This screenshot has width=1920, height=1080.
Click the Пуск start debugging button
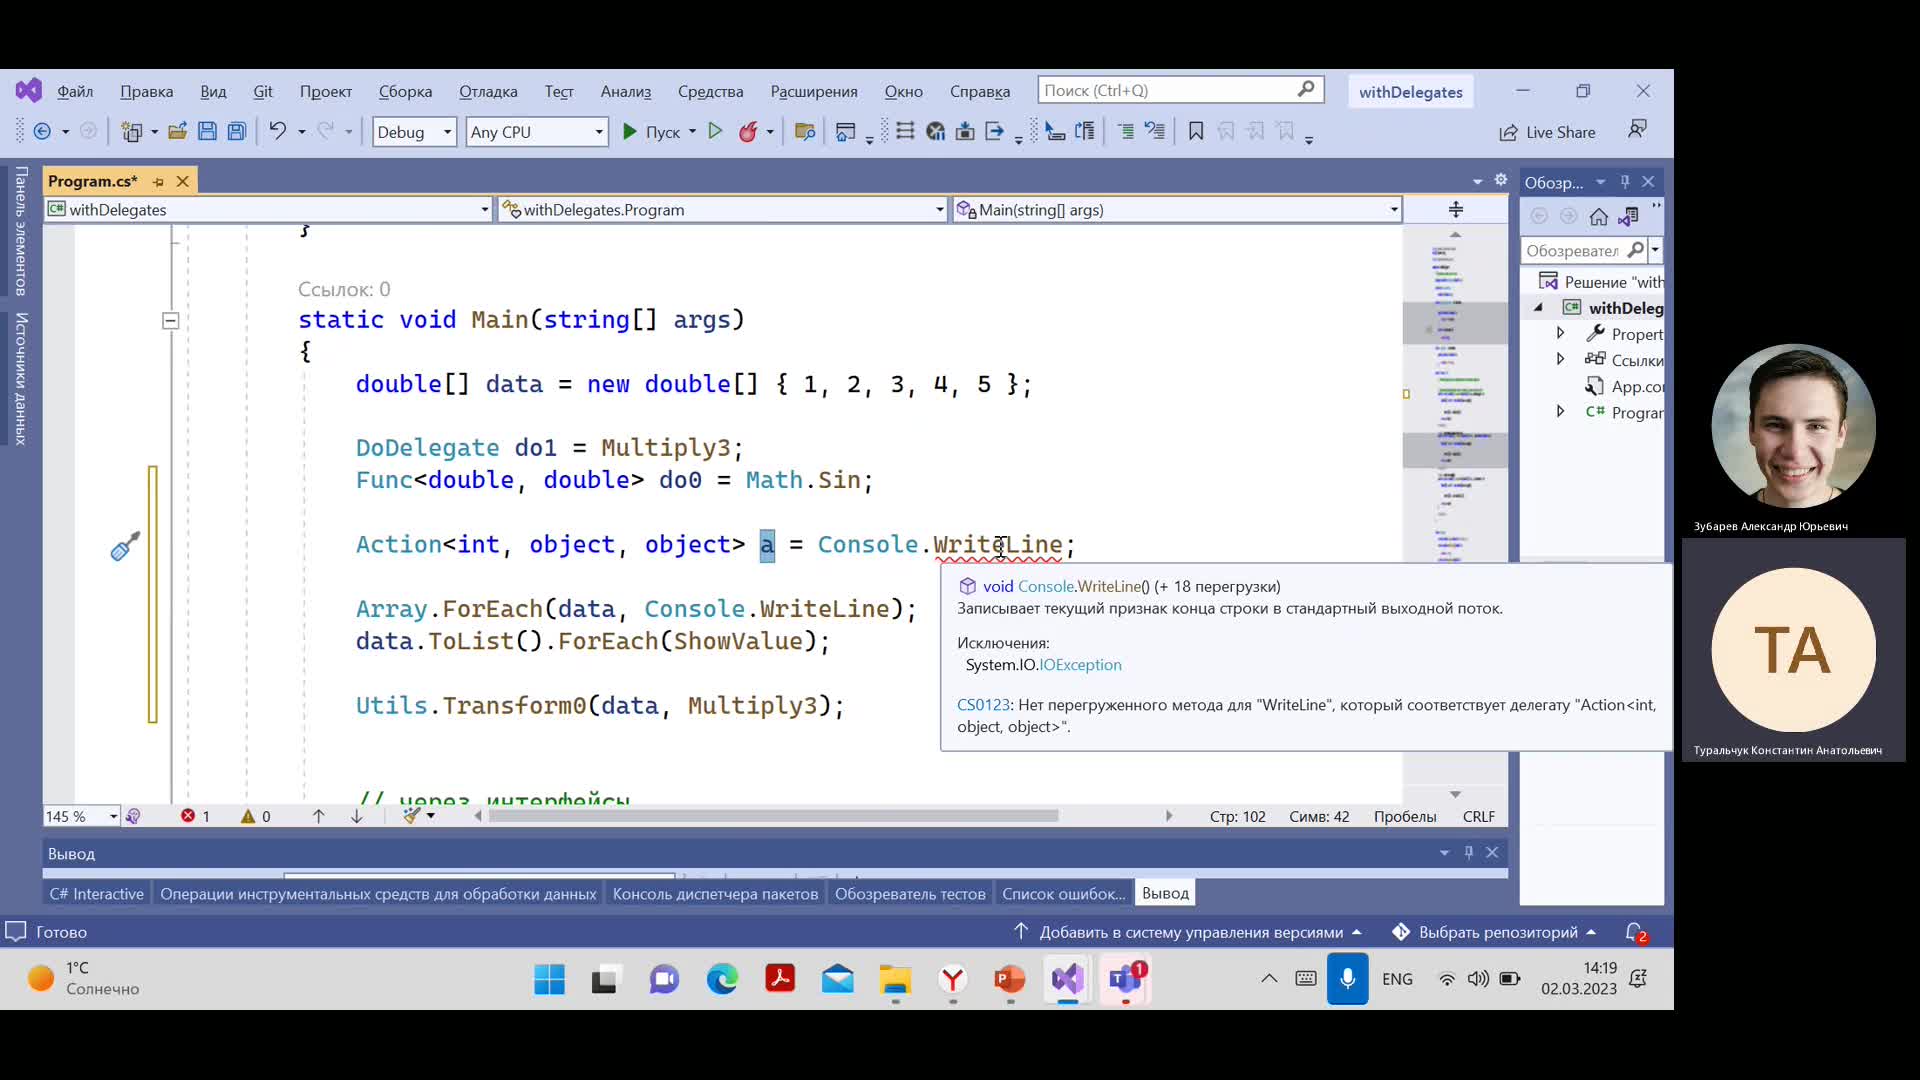pyautogui.click(x=651, y=132)
